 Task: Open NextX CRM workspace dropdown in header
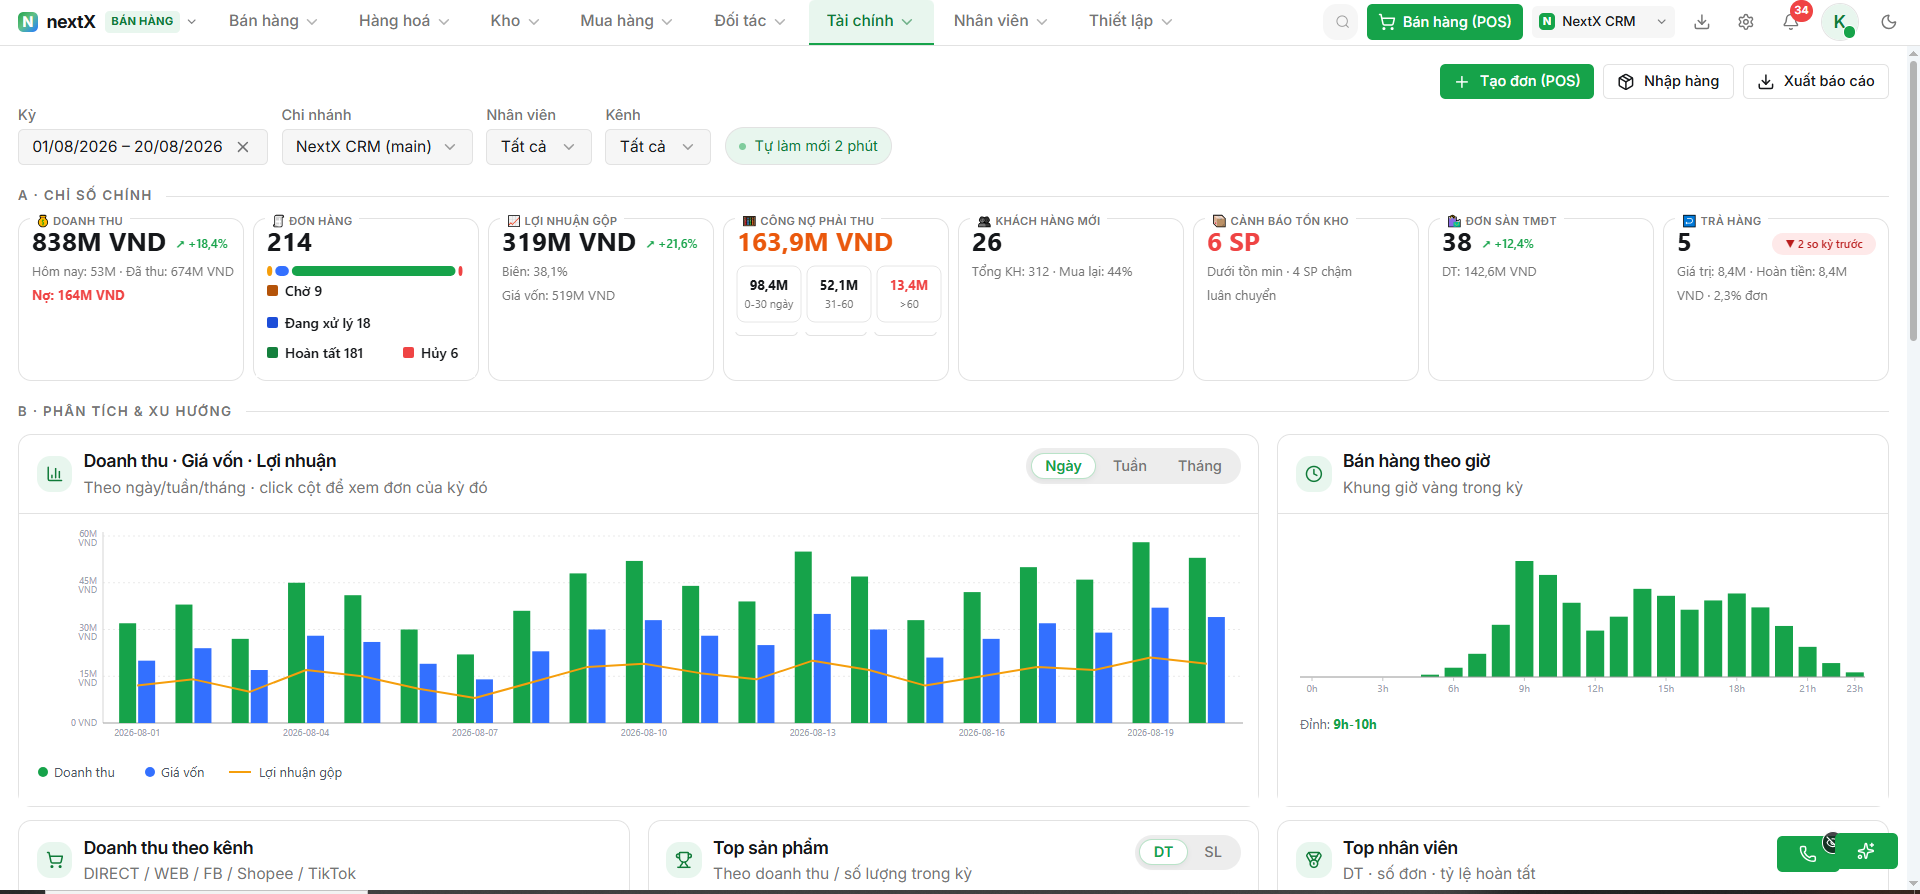pyautogui.click(x=1603, y=22)
